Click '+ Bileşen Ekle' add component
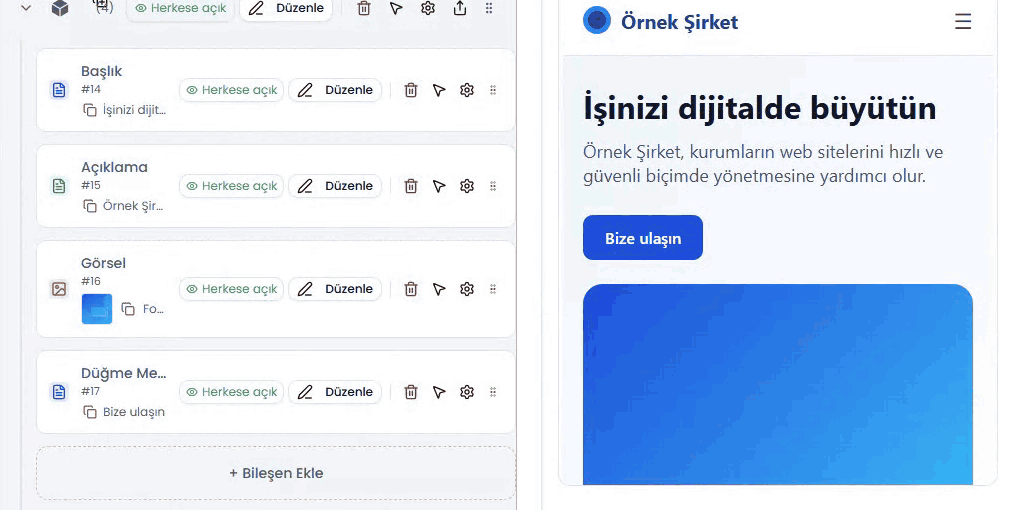The width and height of the screenshot is (1030, 510). (x=276, y=473)
